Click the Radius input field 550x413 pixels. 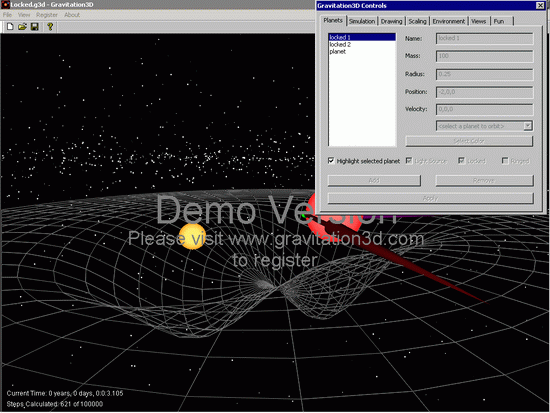[x=484, y=74]
